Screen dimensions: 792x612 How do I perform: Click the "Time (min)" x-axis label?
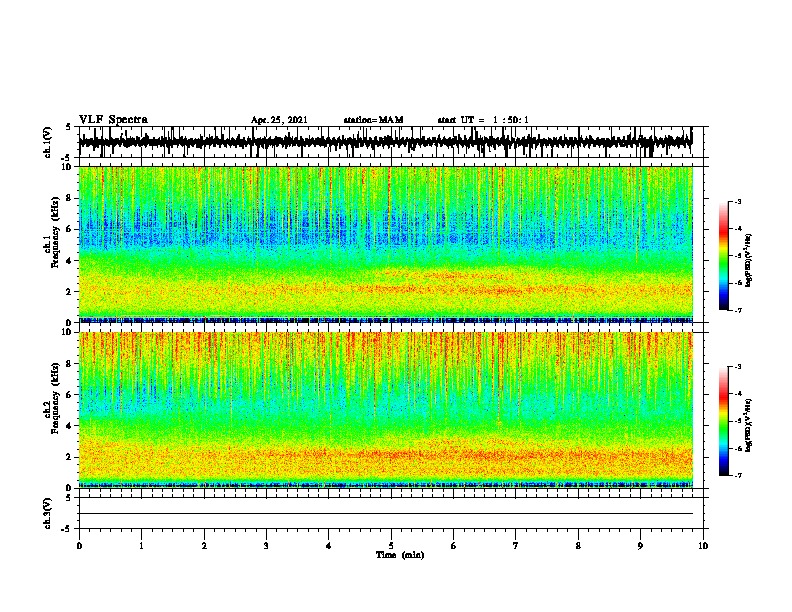coord(400,555)
